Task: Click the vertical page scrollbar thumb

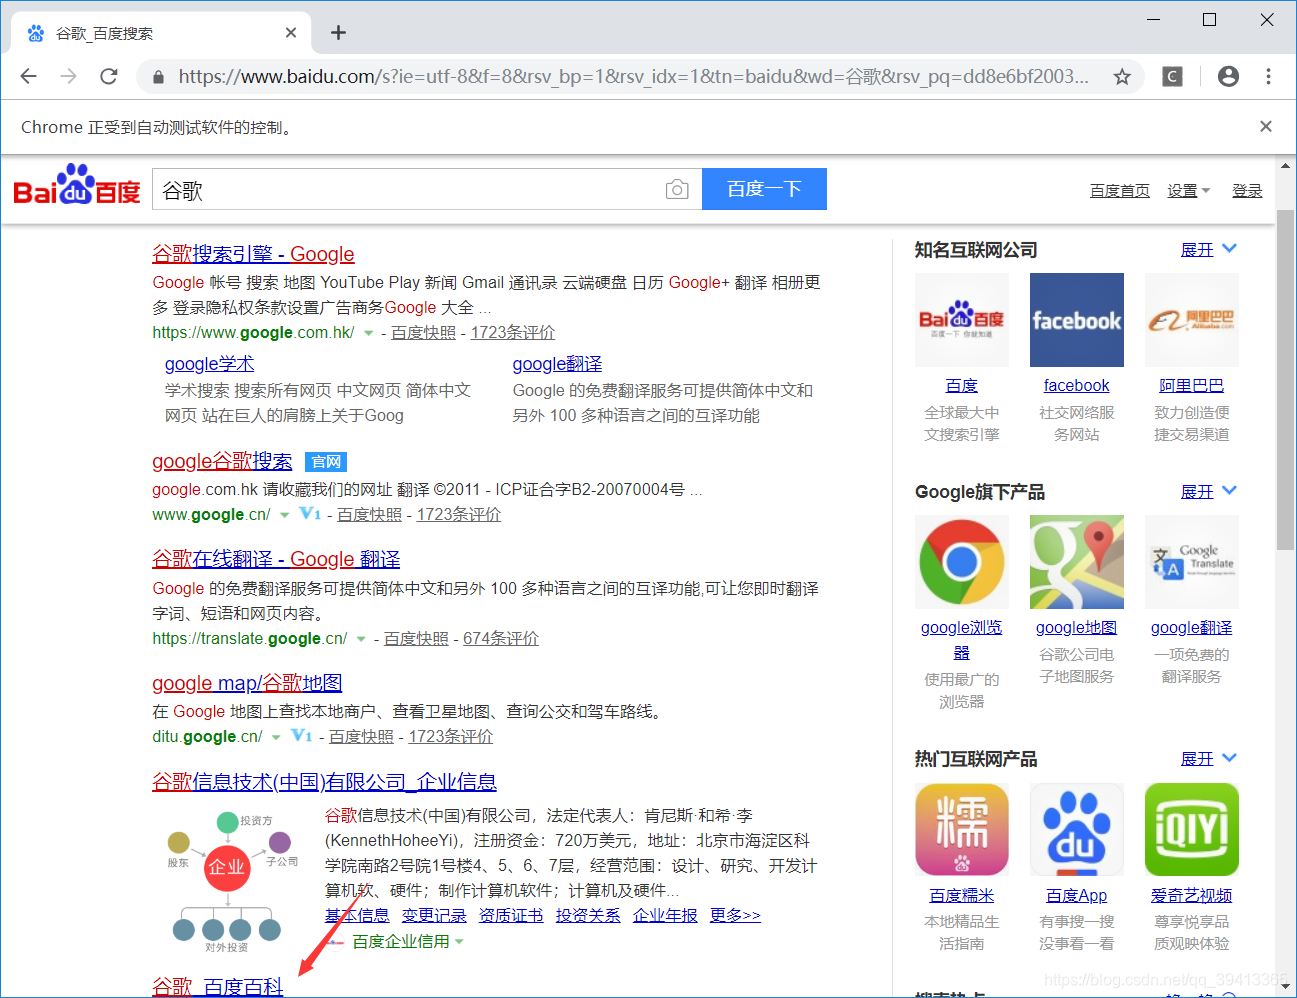Action: click(x=1286, y=380)
